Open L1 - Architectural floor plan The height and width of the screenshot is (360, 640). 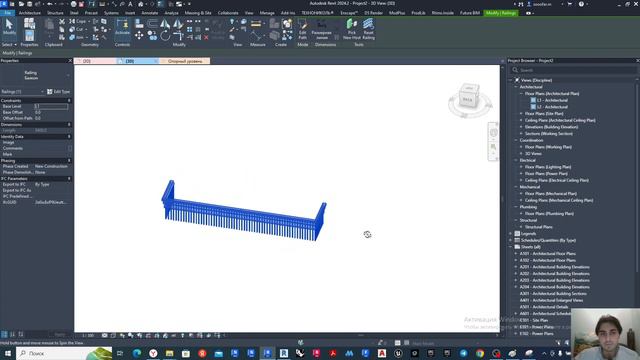552,100
